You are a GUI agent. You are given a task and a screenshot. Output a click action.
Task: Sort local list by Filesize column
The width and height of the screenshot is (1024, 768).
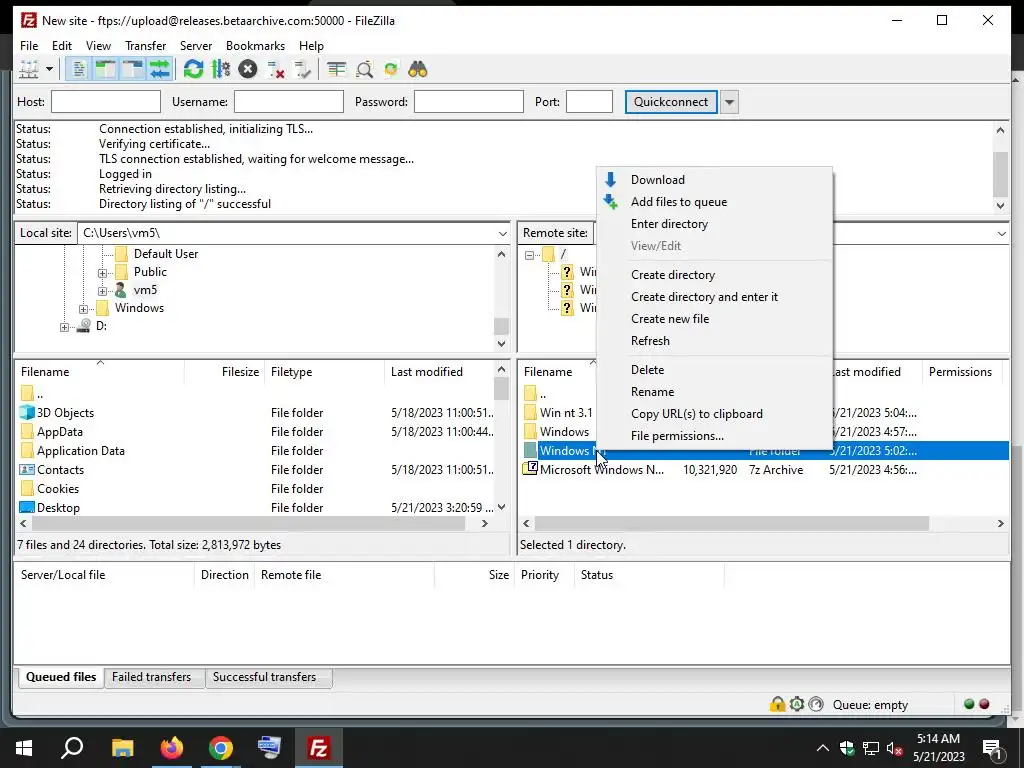pyautogui.click(x=224, y=372)
